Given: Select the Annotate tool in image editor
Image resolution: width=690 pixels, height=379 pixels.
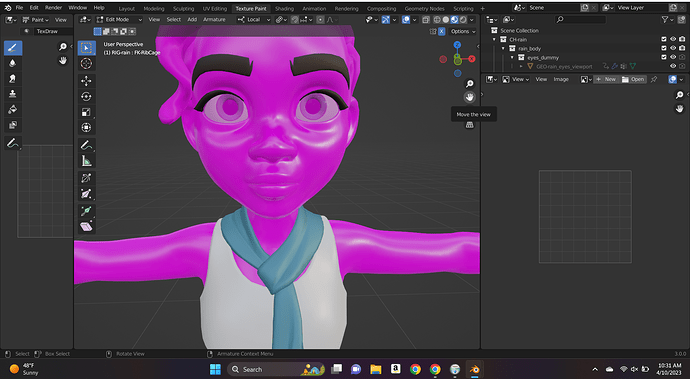Looking at the screenshot, I should (x=13, y=143).
